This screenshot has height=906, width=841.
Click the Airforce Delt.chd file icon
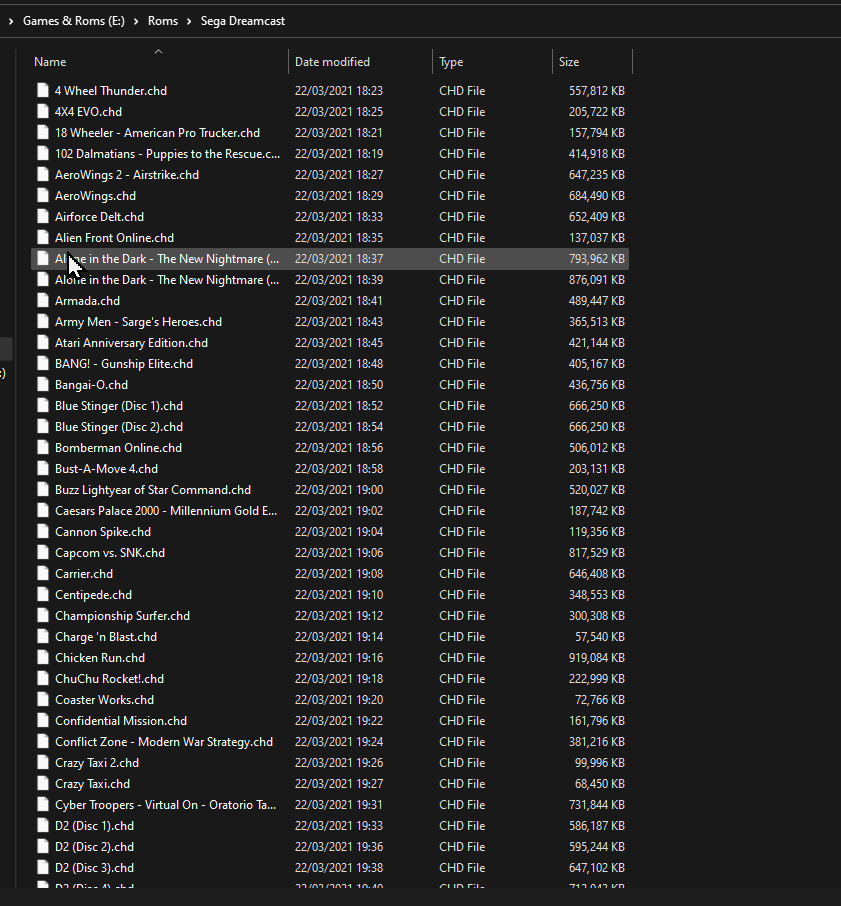click(x=43, y=217)
